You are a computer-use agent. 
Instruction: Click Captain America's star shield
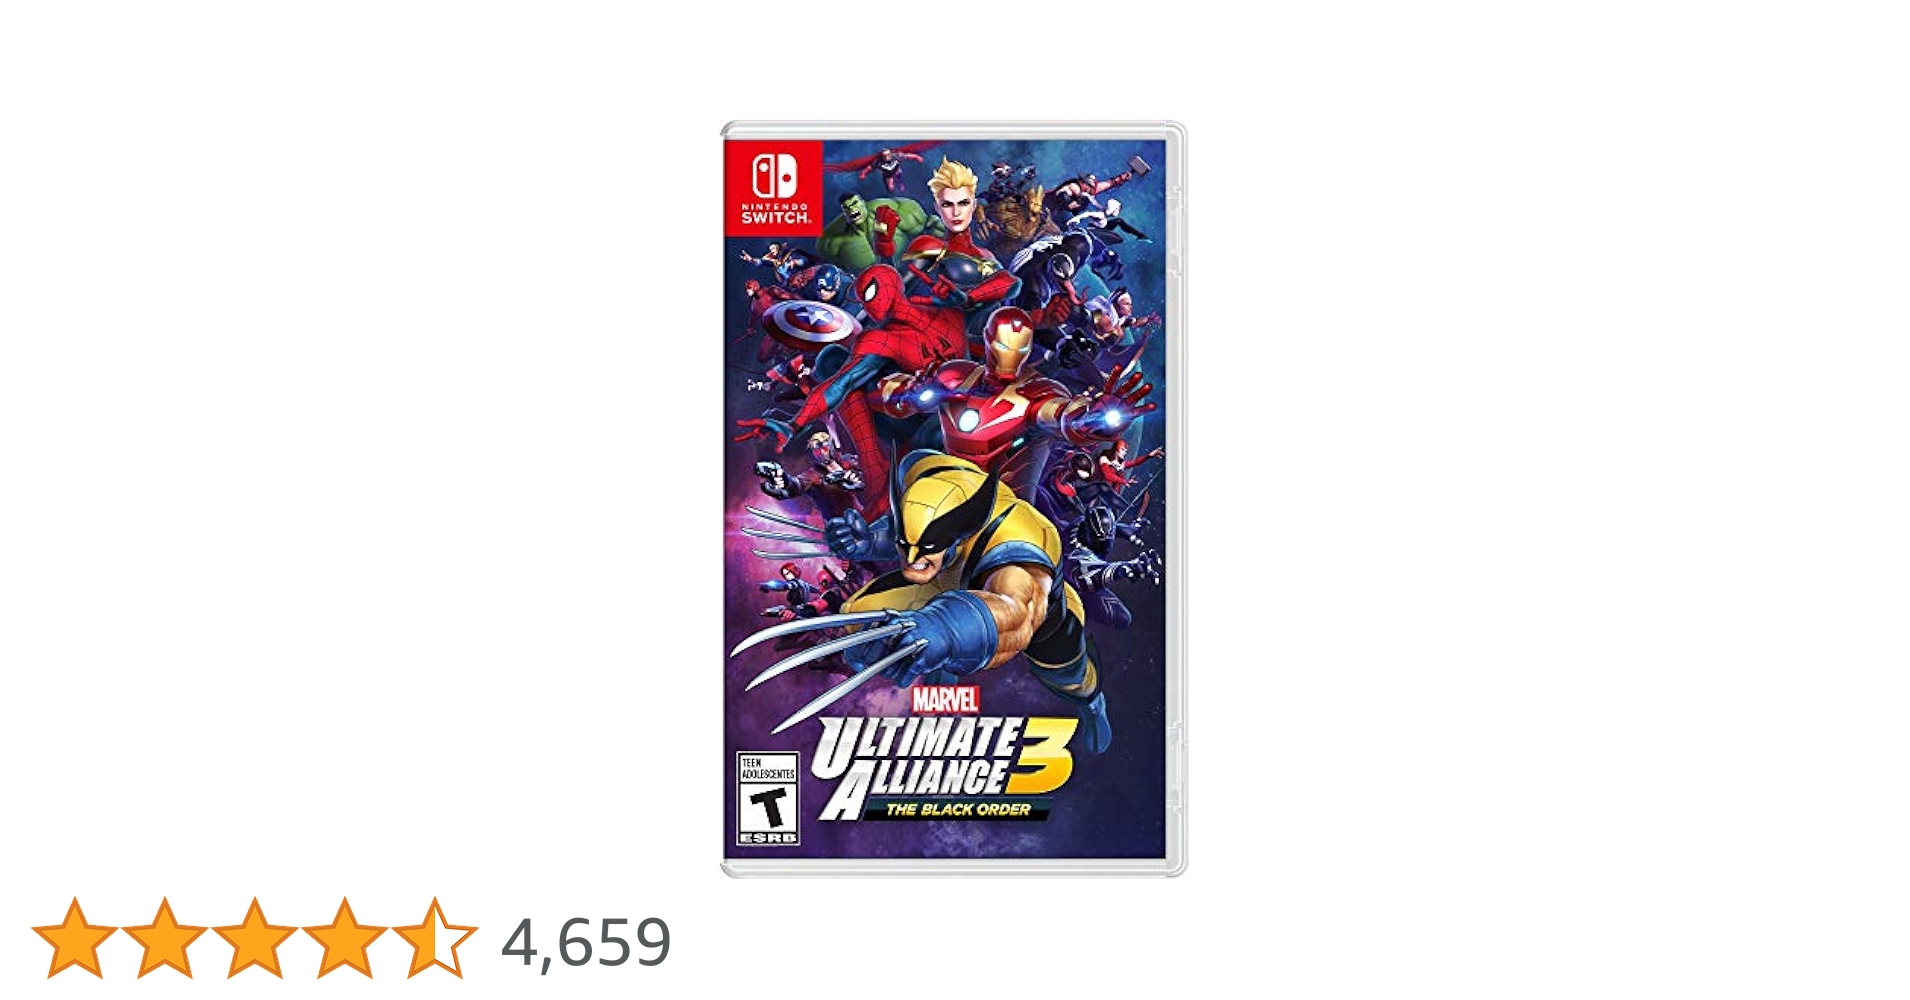[813, 324]
